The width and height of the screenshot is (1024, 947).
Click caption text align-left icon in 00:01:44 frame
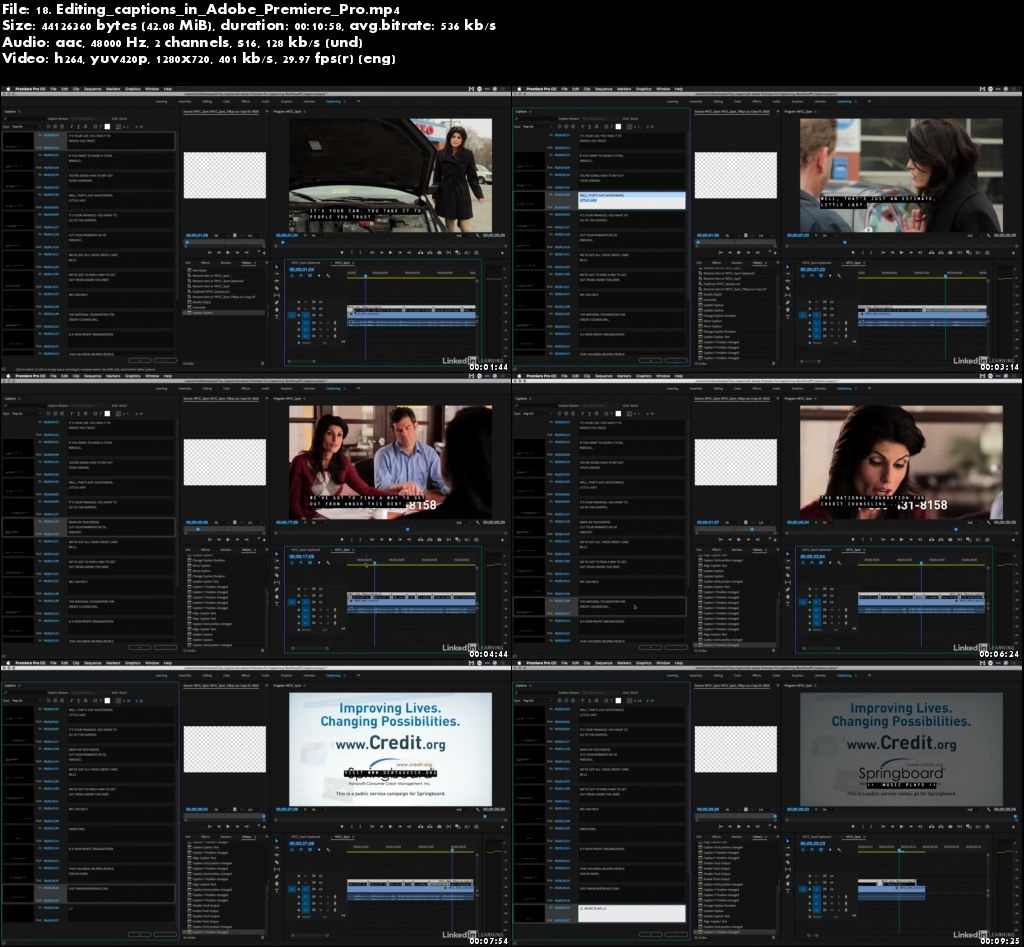pos(48,127)
